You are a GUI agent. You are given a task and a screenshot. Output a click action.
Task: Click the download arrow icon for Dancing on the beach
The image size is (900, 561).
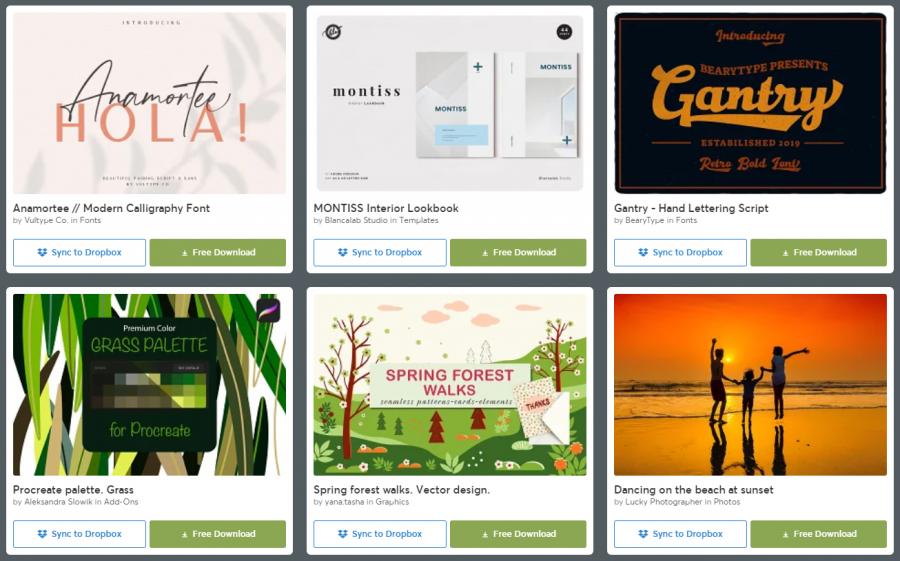pyautogui.click(x=785, y=535)
